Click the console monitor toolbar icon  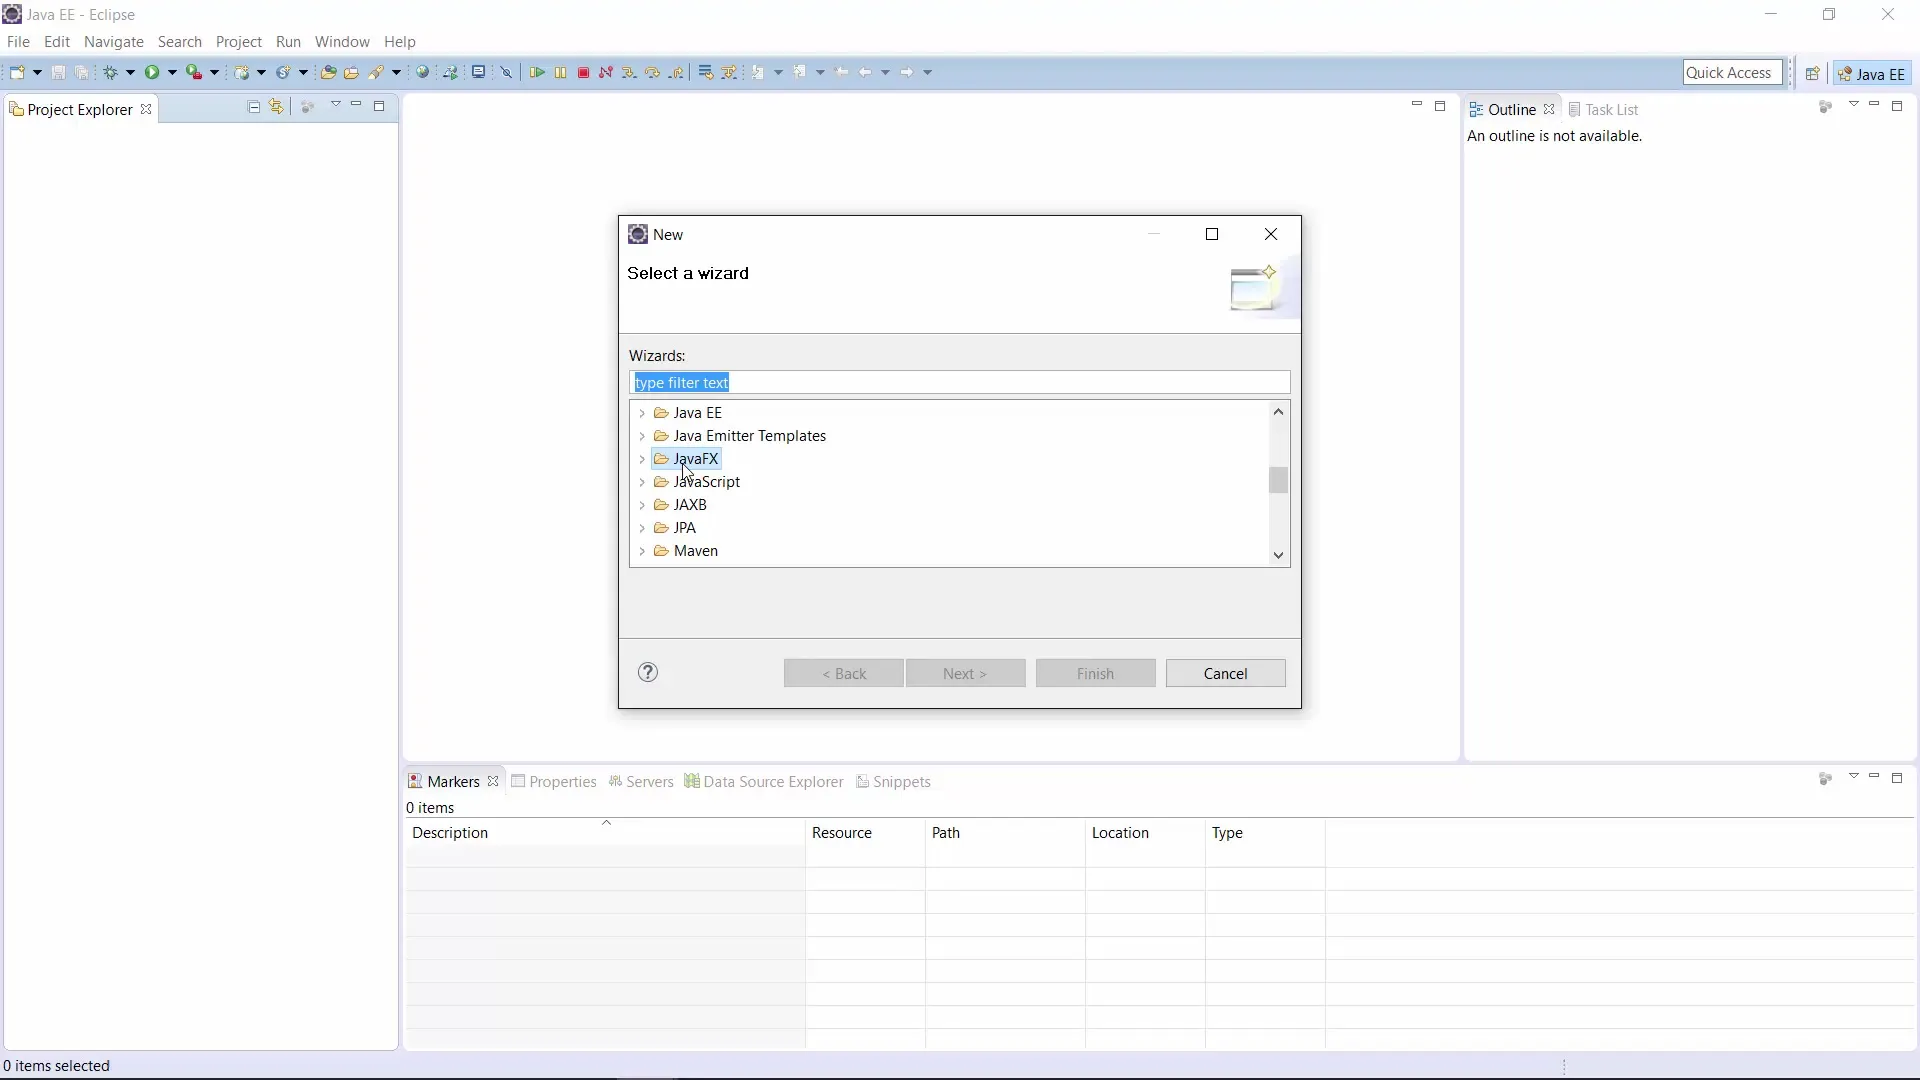click(479, 72)
